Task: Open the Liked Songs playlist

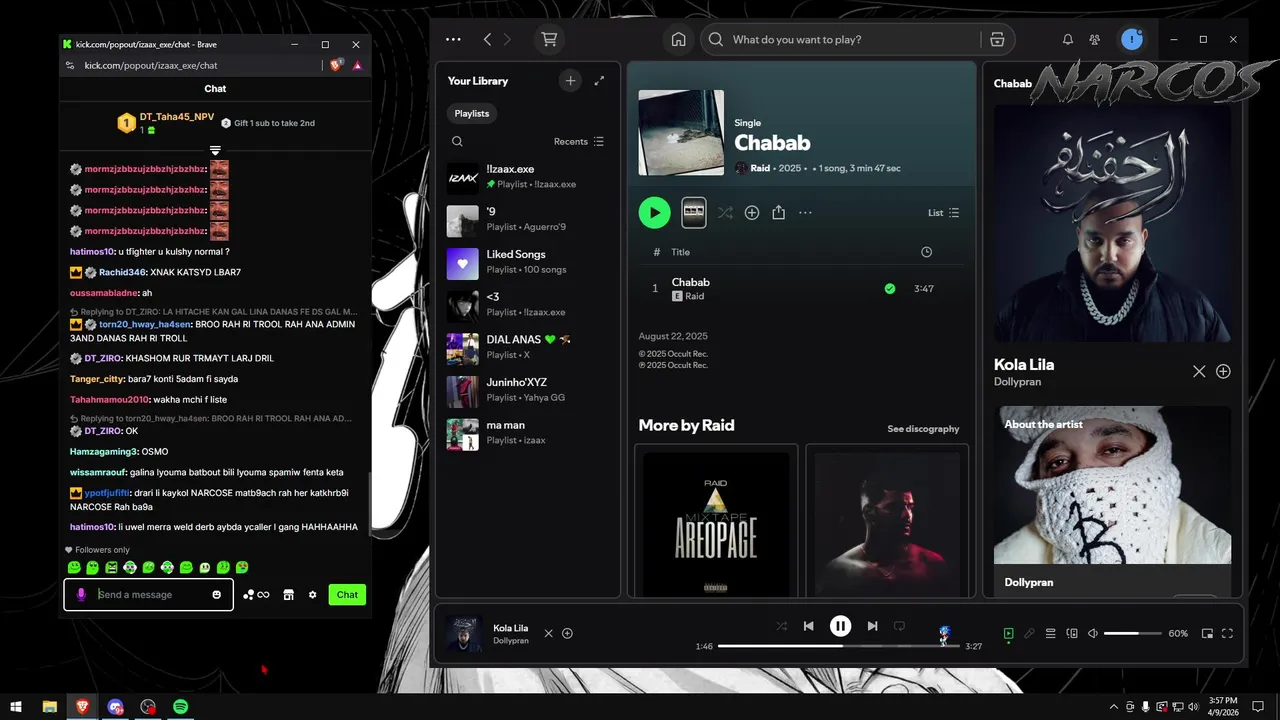Action: tap(527, 262)
